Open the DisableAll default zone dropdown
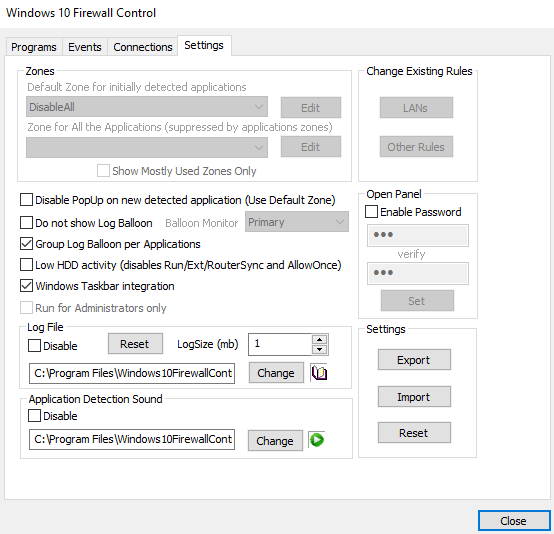The width and height of the screenshot is (554, 534). [x=147, y=107]
